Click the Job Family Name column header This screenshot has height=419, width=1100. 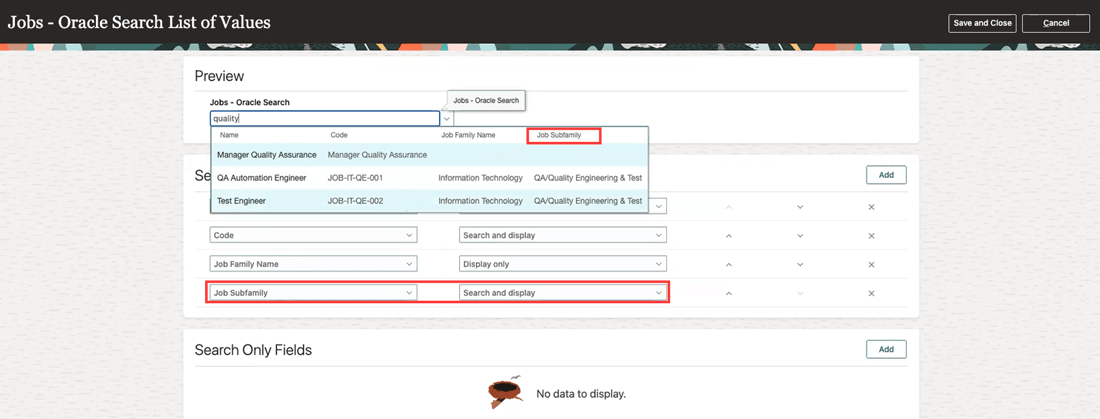pos(468,135)
